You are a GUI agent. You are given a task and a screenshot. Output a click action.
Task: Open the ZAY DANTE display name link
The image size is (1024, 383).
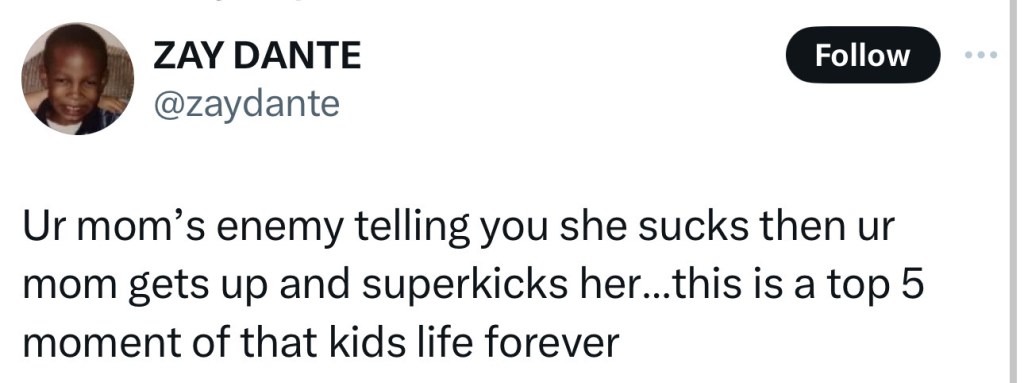tap(257, 55)
